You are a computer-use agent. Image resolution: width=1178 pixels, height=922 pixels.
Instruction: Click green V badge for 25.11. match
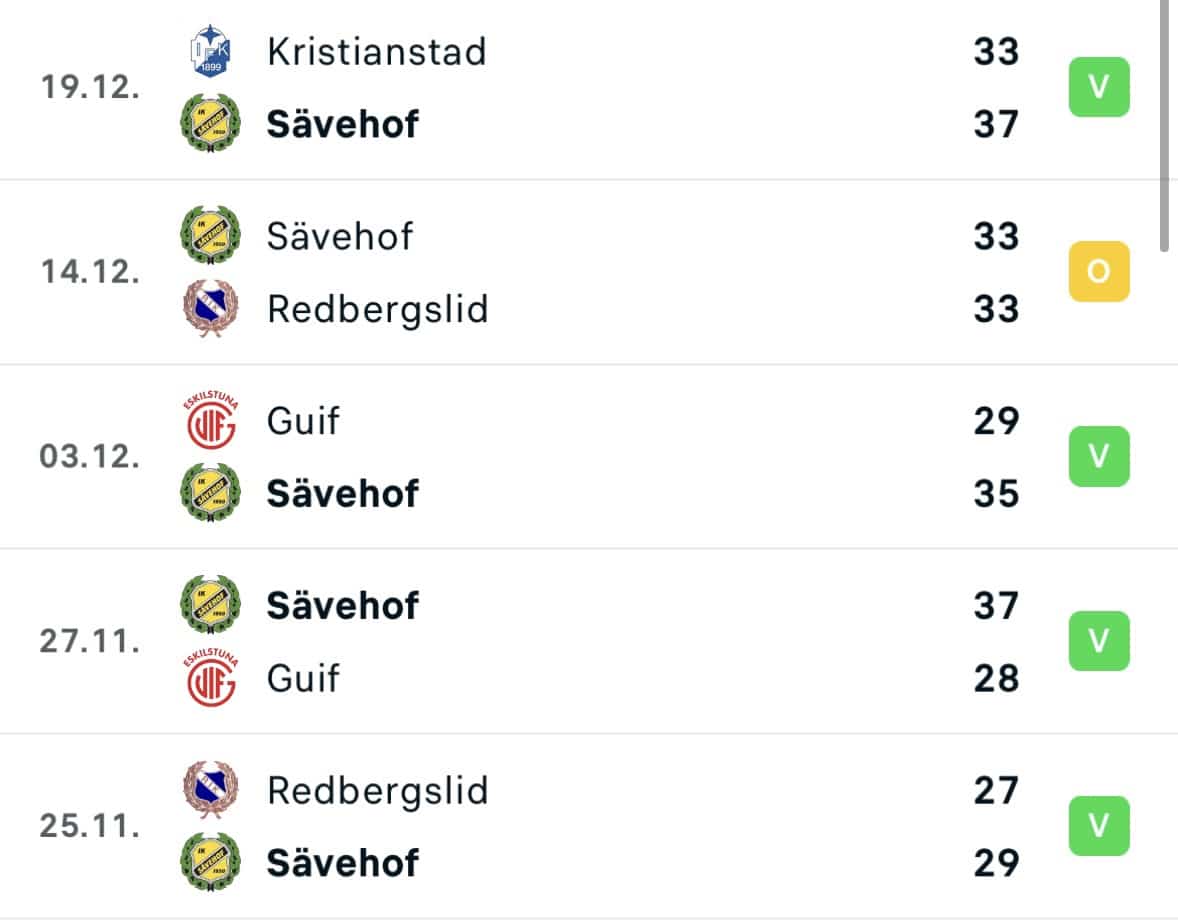[x=1099, y=826]
